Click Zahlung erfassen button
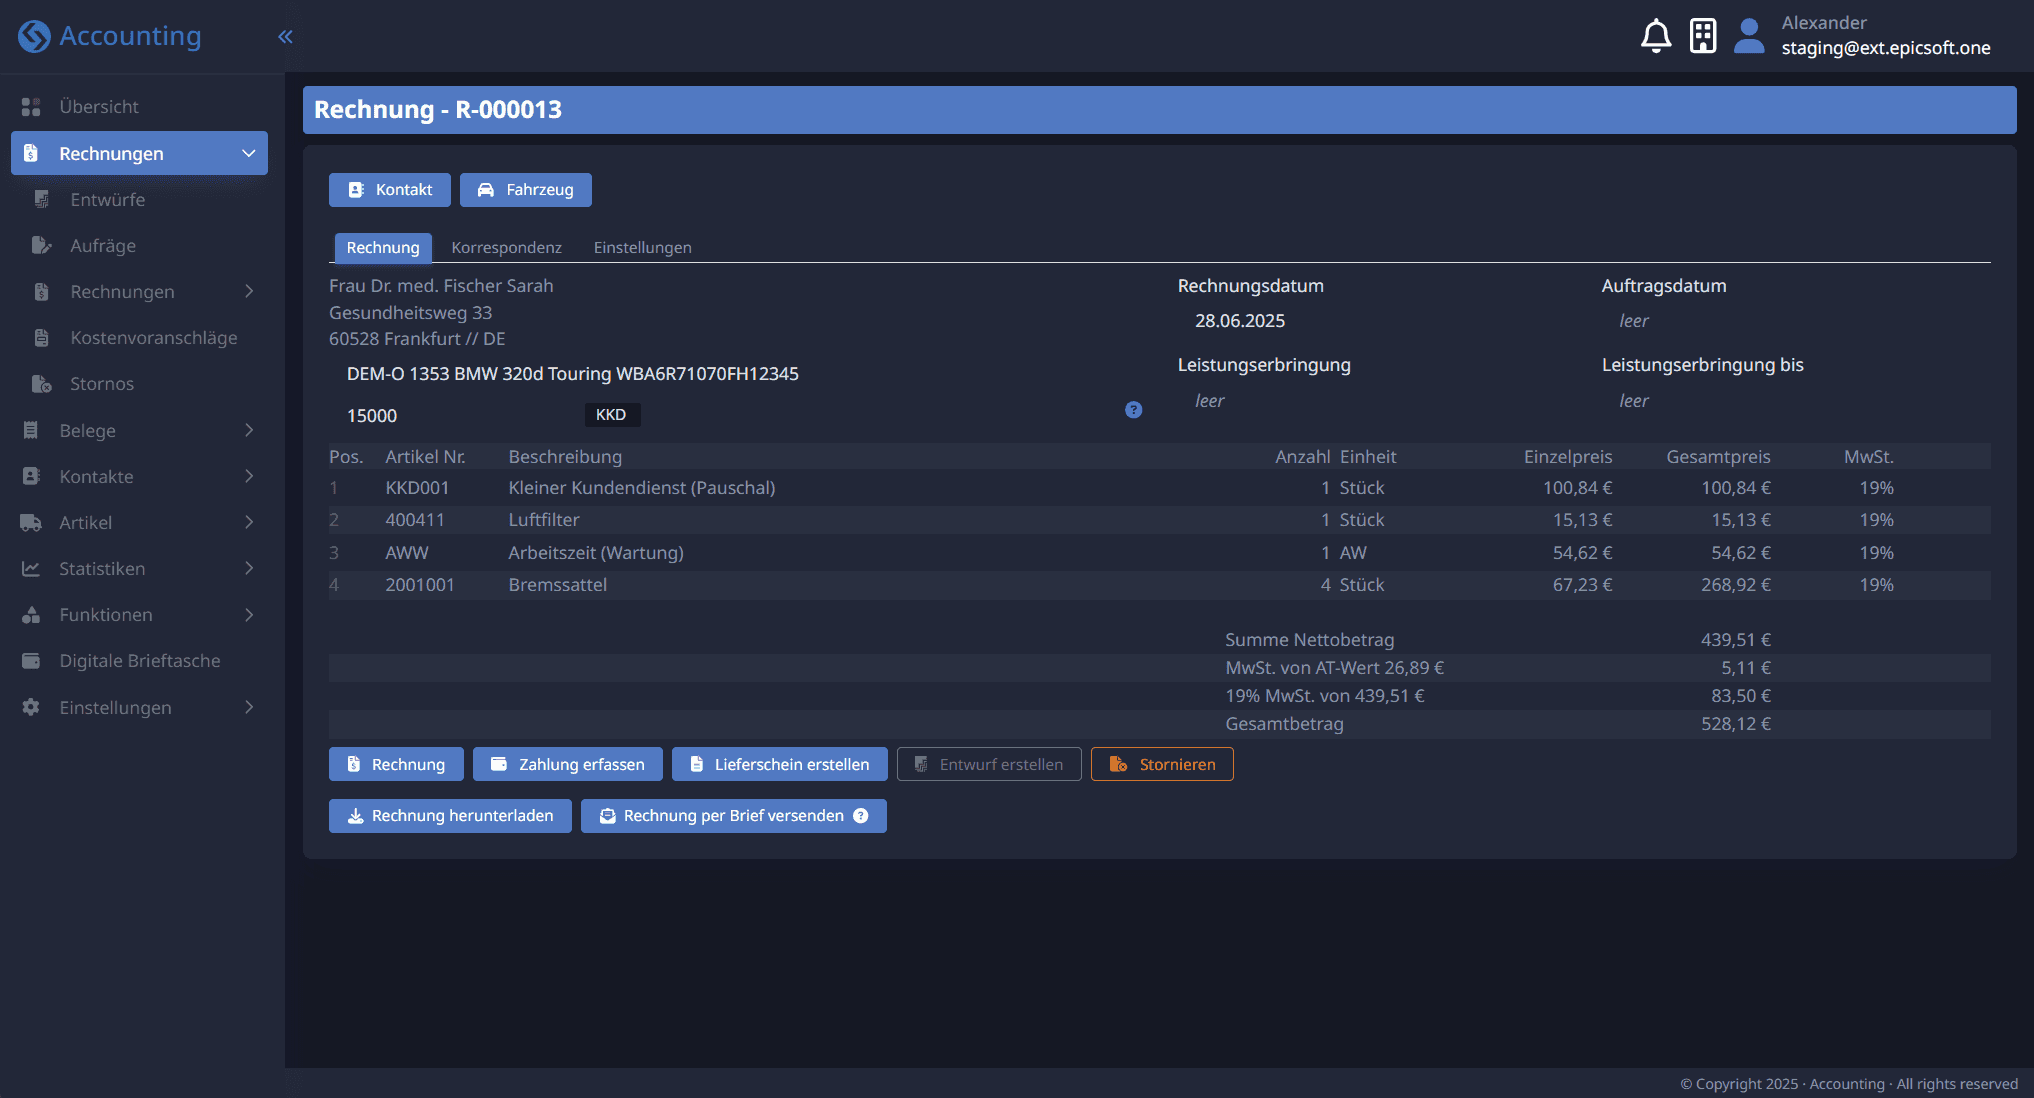2034x1098 pixels. (x=568, y=764)
